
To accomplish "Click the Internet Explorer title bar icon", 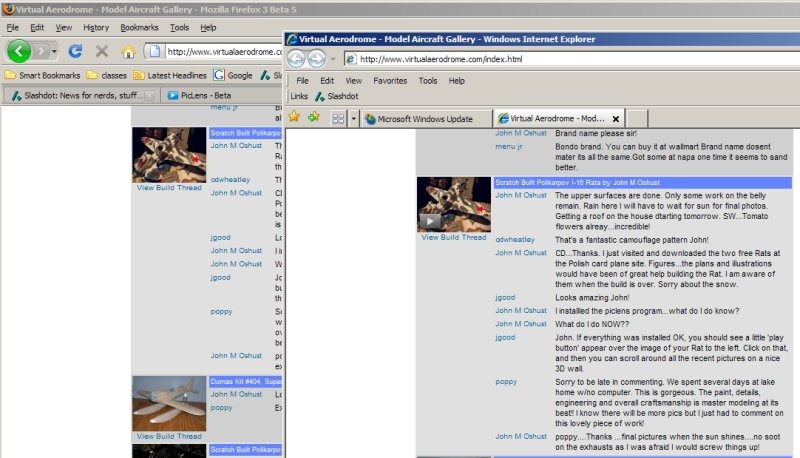I will tap(292, 39).
